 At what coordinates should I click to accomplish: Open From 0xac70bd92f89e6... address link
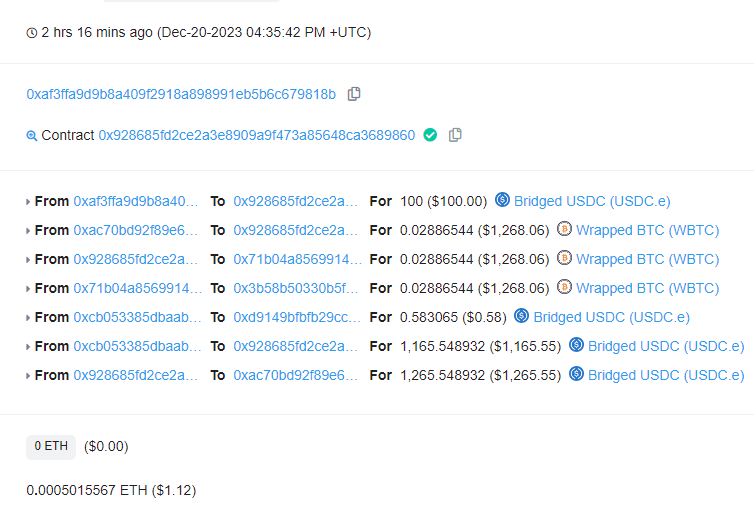point(136,230)
